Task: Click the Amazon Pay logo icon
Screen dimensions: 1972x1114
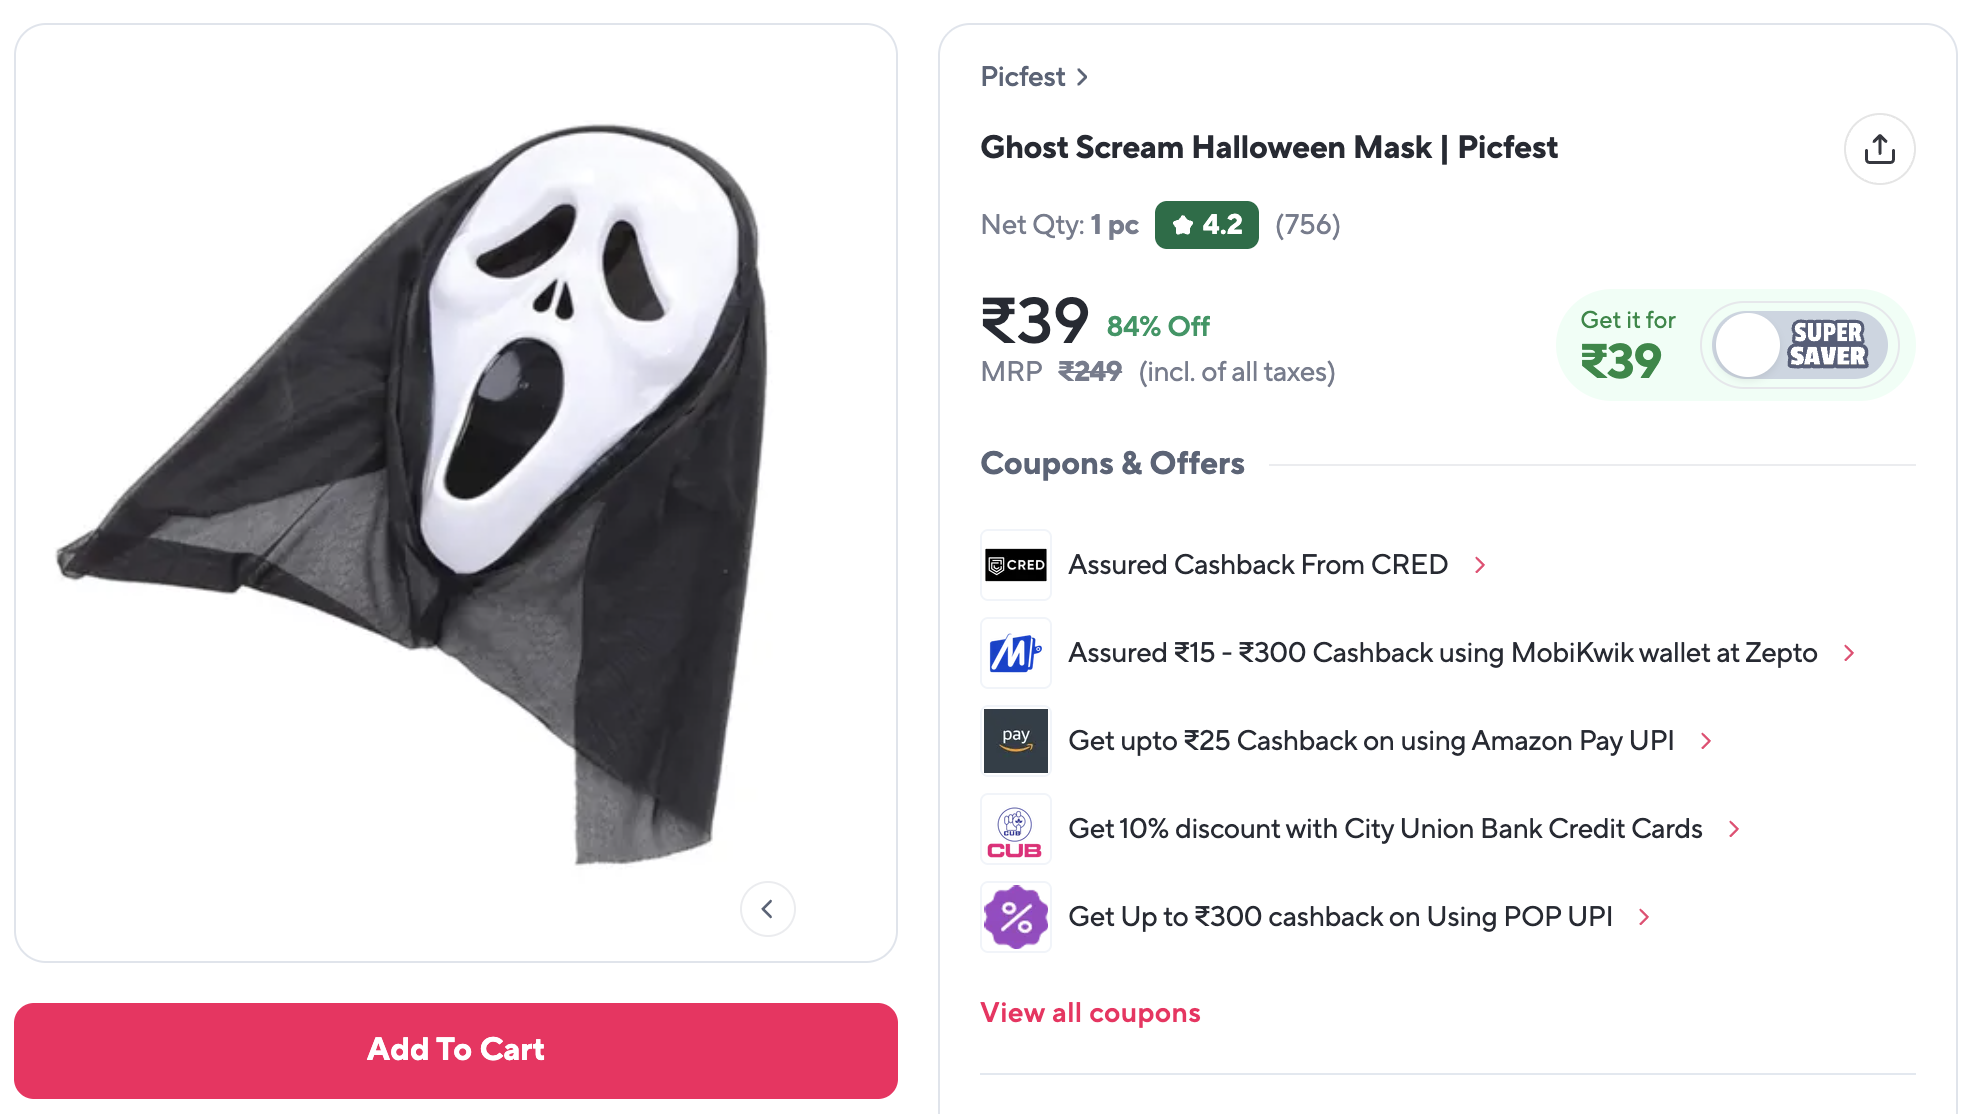Action: (1015, 741)
